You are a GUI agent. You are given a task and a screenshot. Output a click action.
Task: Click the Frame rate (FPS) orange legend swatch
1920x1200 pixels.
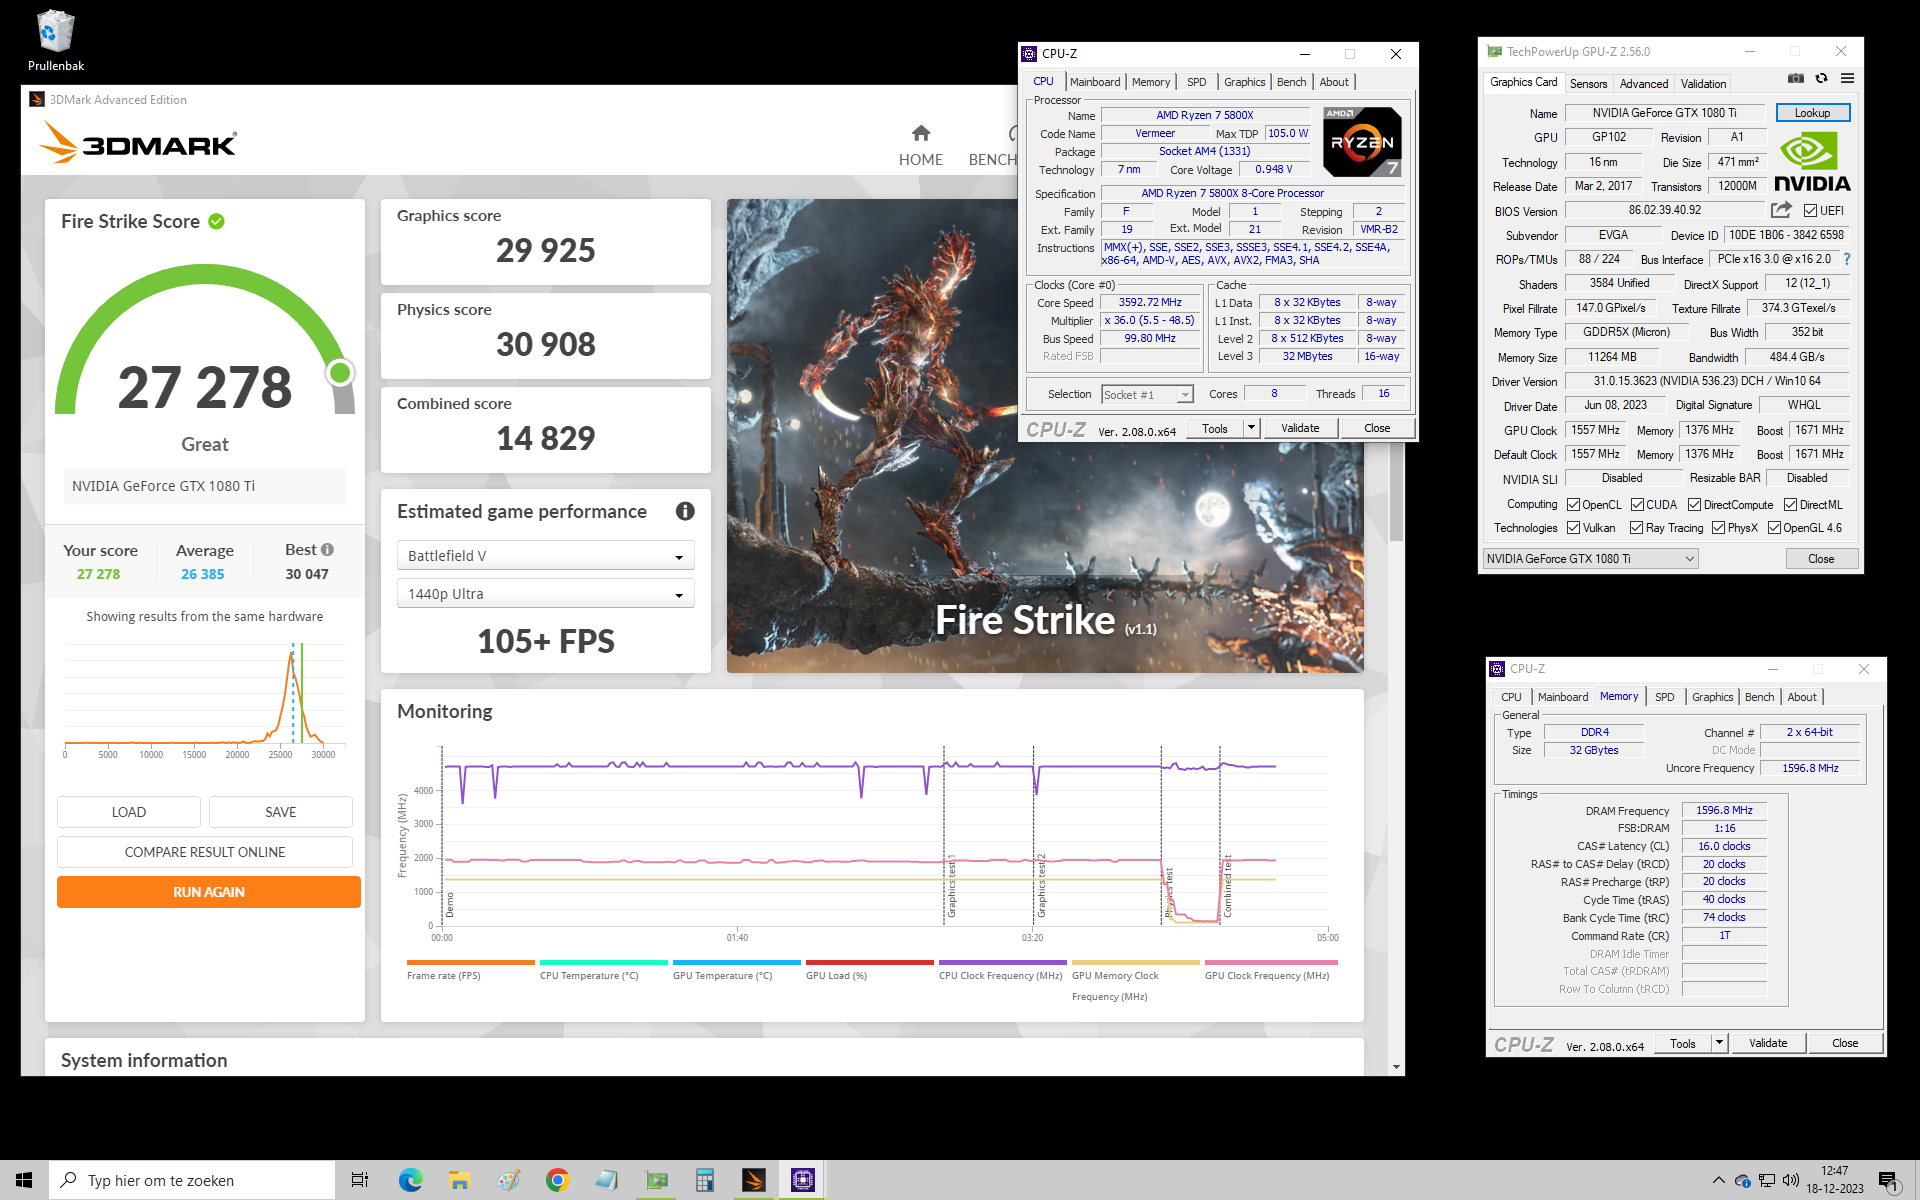(470, 963)
